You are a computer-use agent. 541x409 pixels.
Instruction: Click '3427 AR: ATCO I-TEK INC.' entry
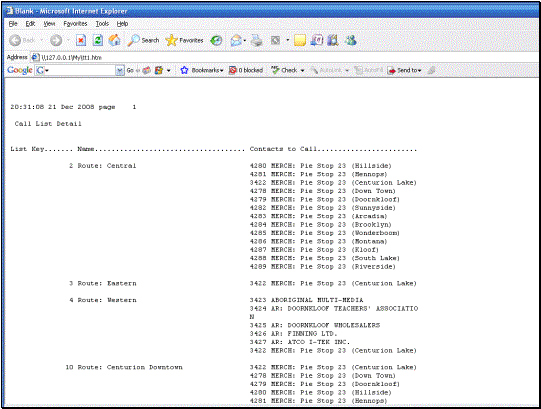coord(300,342)
